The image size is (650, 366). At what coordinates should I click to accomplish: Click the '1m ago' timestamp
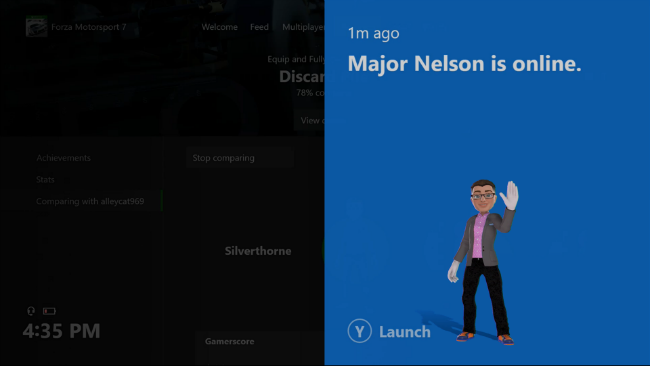tap(374, 33)
